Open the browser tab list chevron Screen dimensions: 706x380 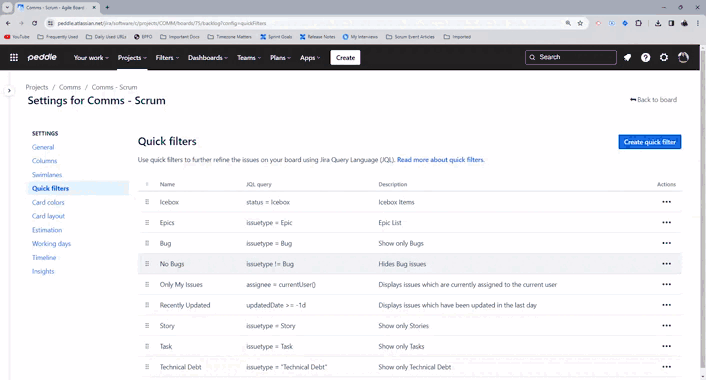(7, 7)
